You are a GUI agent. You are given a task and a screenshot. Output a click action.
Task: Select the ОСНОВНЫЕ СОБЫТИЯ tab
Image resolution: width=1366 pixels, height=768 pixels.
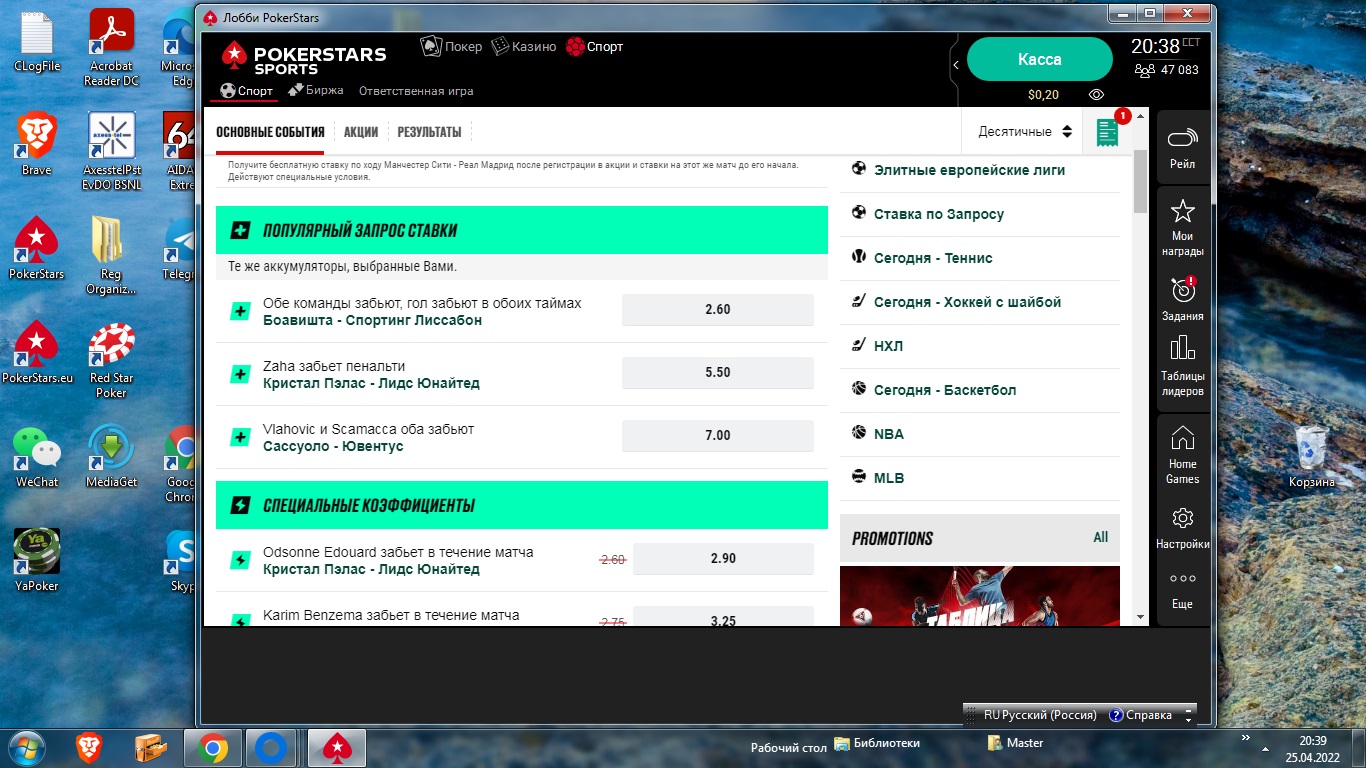pos(270,132)
